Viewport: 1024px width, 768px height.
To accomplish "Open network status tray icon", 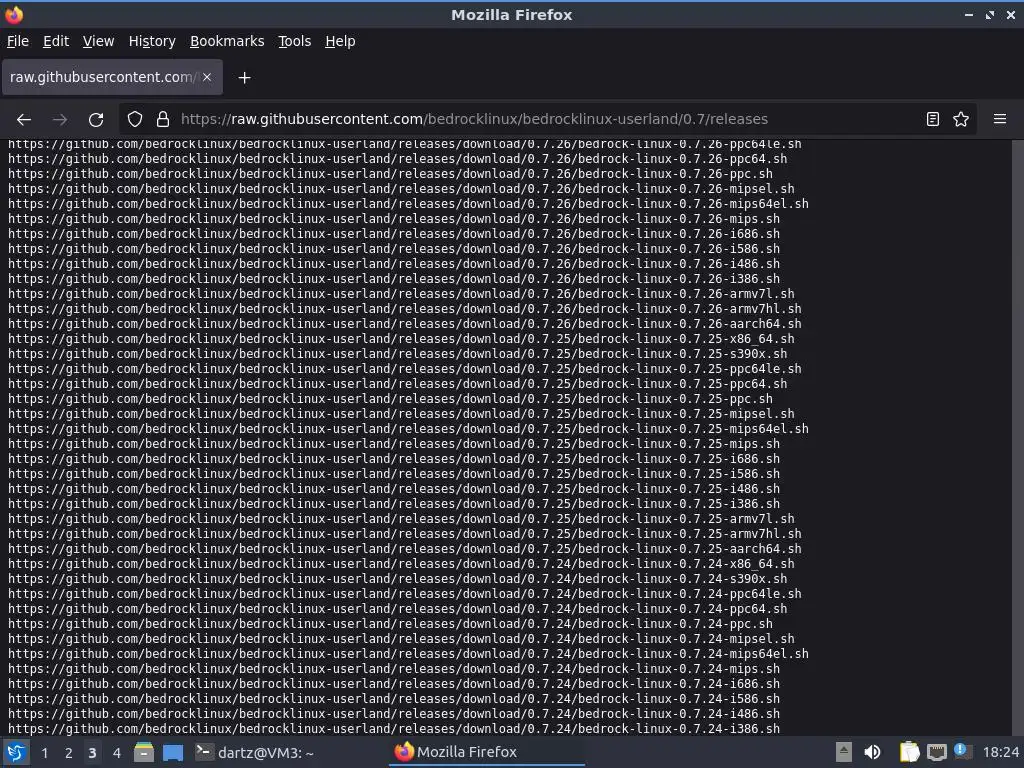I will coord(937,752).
